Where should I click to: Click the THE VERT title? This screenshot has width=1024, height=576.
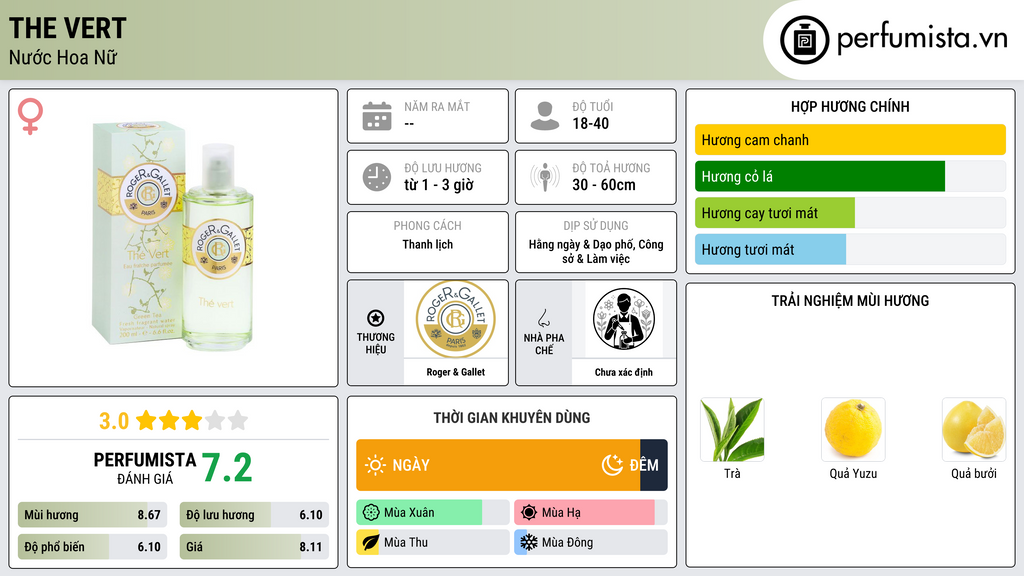[x=67, y=28]
